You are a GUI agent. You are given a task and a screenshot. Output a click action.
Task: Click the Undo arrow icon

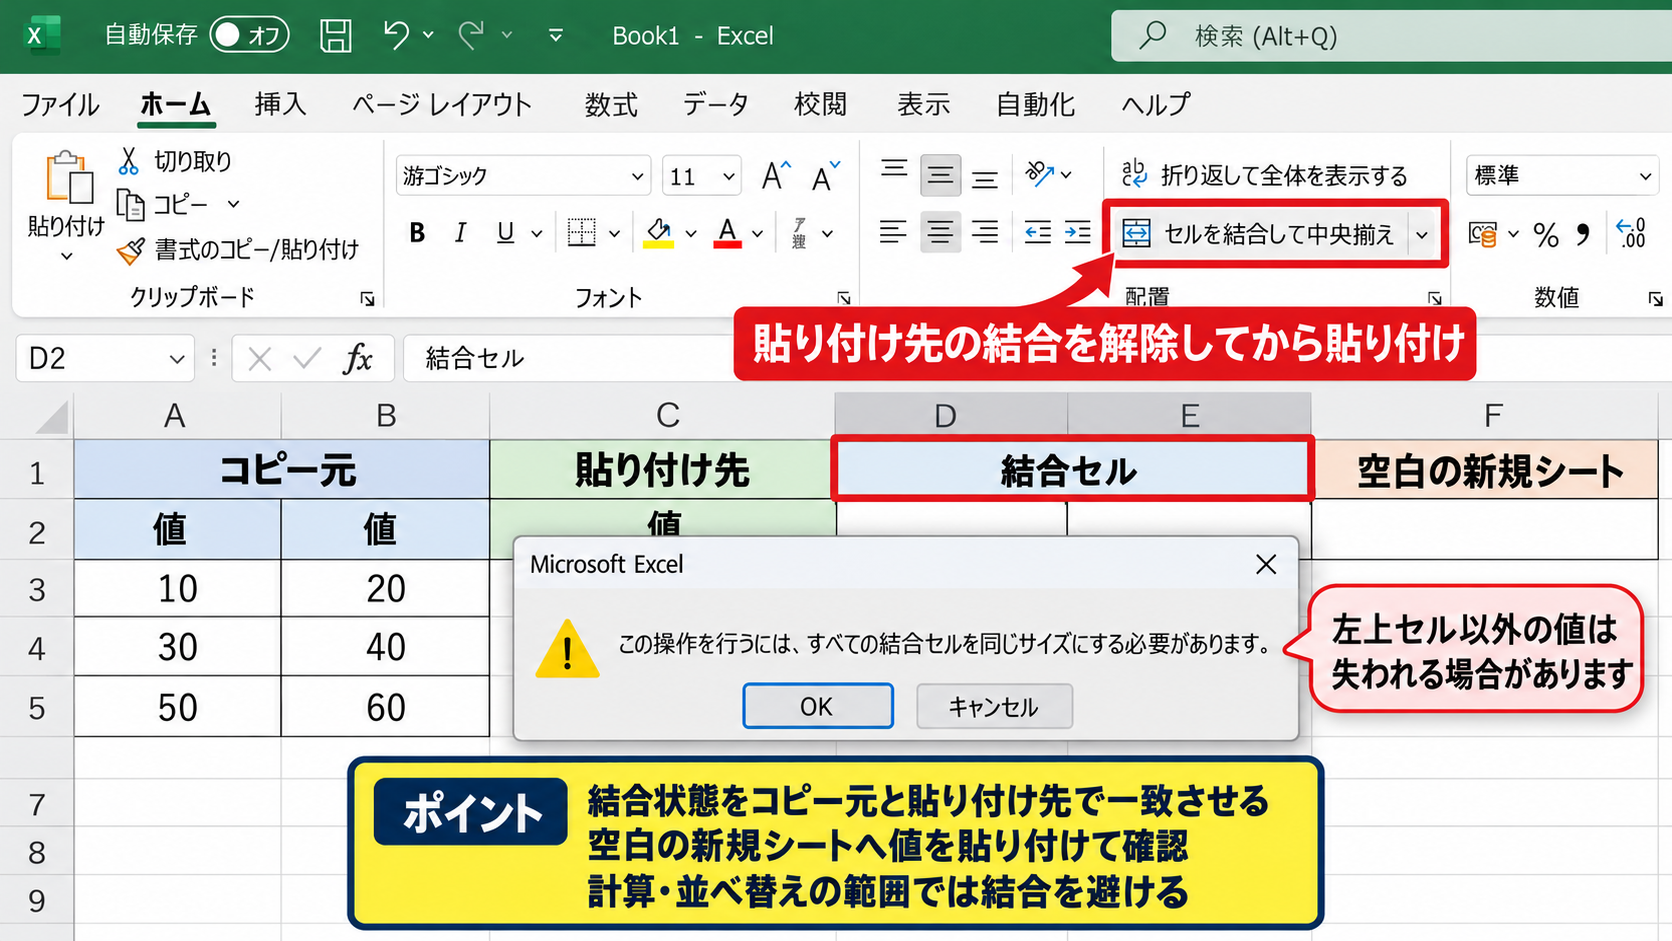pos(396,35)
